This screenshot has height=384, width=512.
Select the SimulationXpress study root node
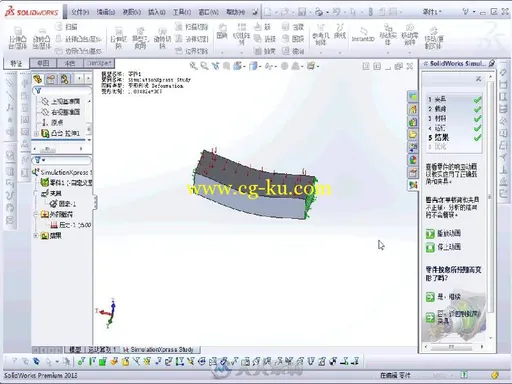tap(63, 172)
